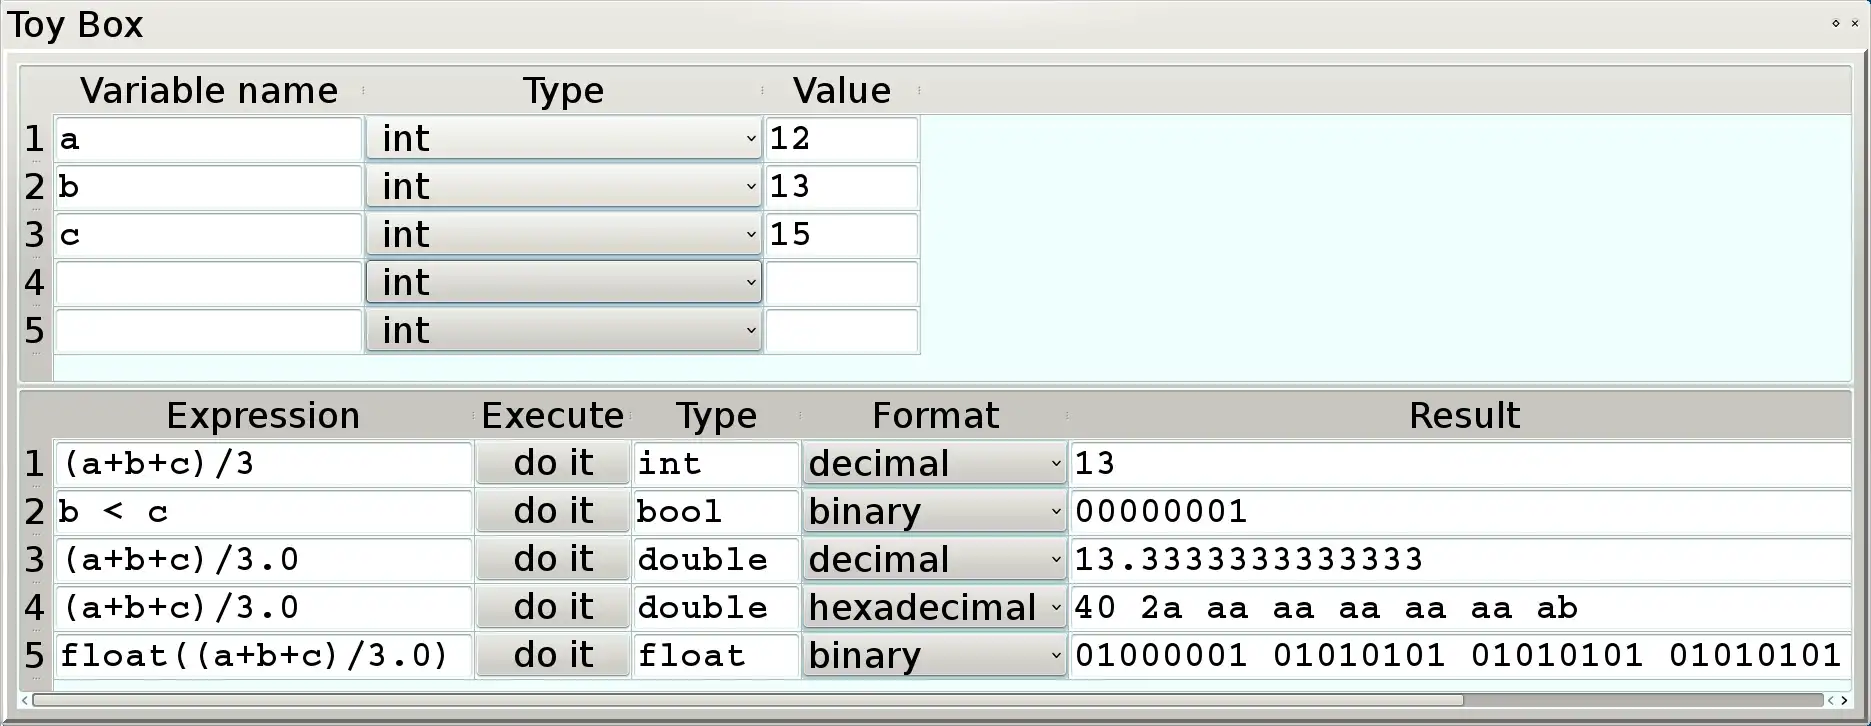Screen dimensions: 1871x726
Task: Close the Toy Box panel
Action: tap(1854, 23)
